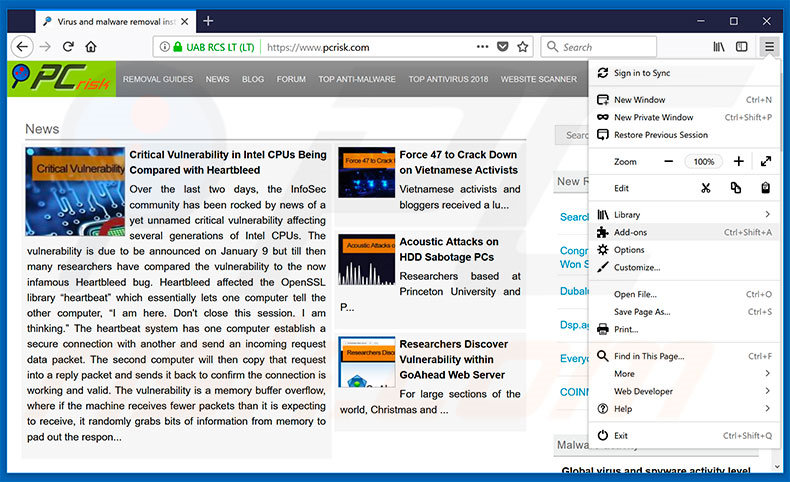The width and height of the screenshot is (790, 482).
Task: Reload the current page
Action: pos(68,47)
